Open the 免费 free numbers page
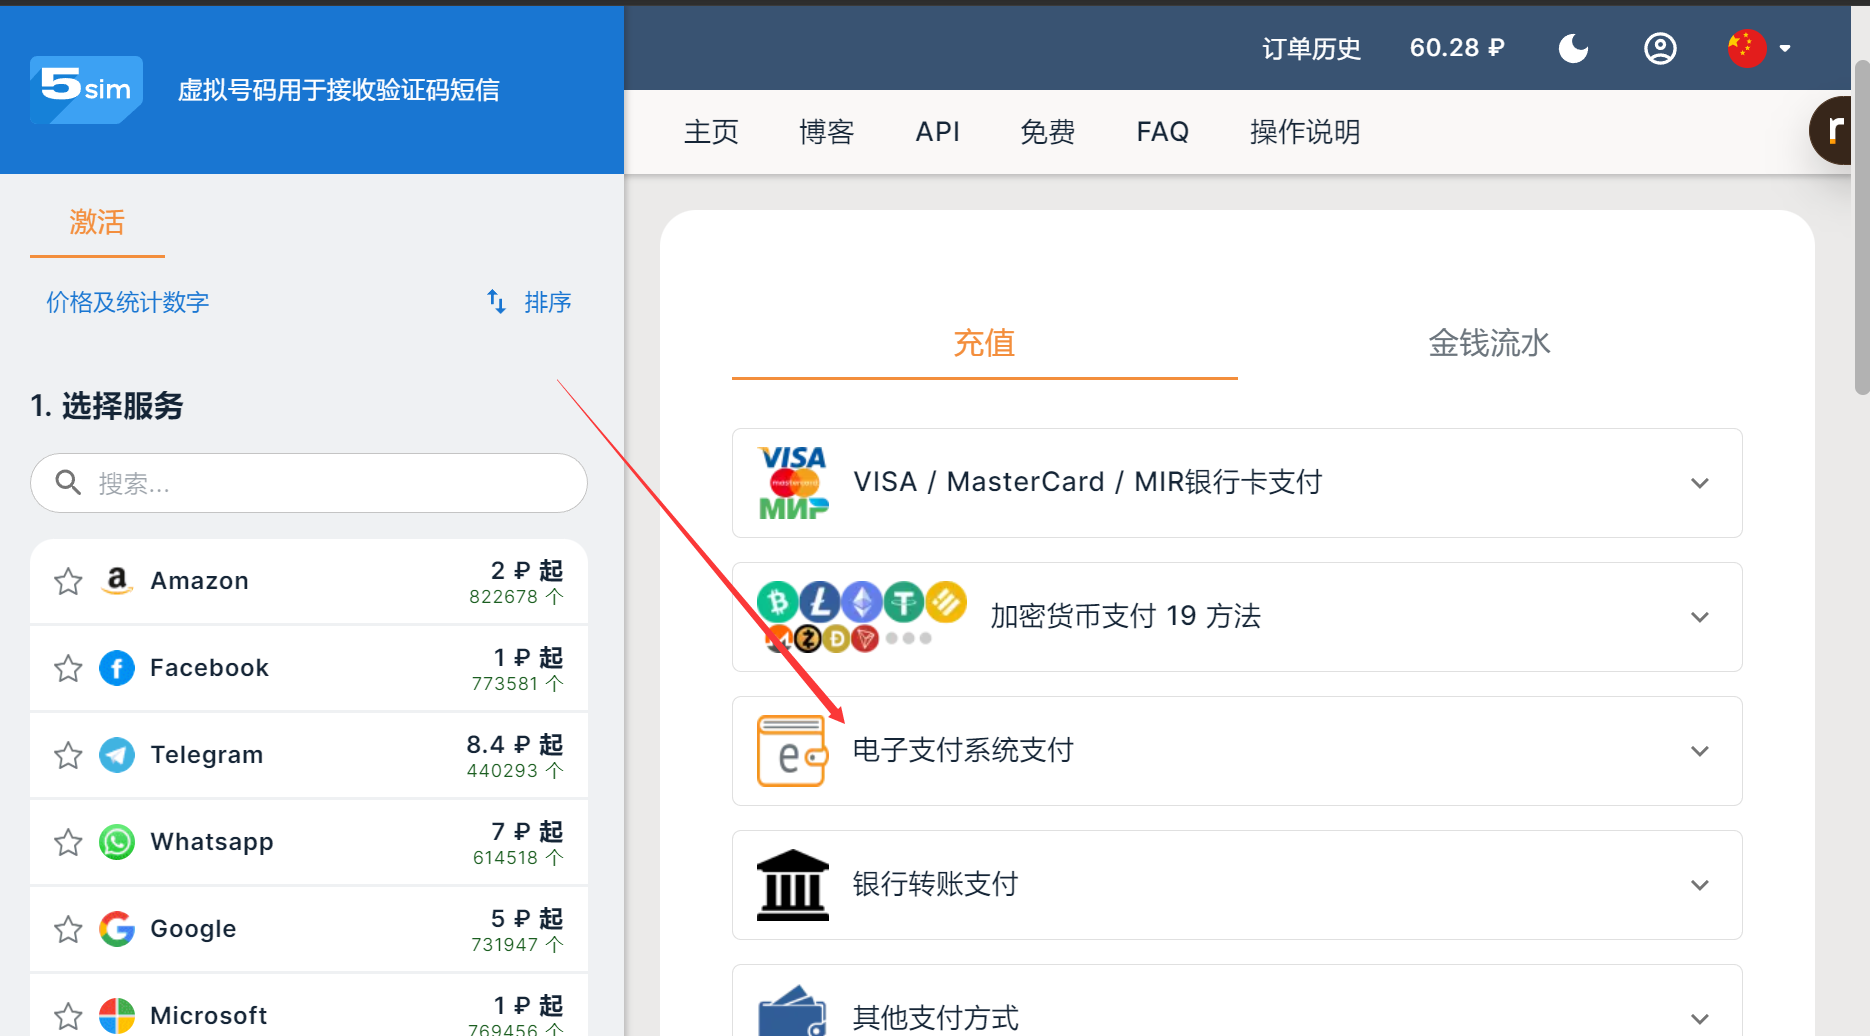Screen dimensions: 1870x1036 (x=1047, y=132)
